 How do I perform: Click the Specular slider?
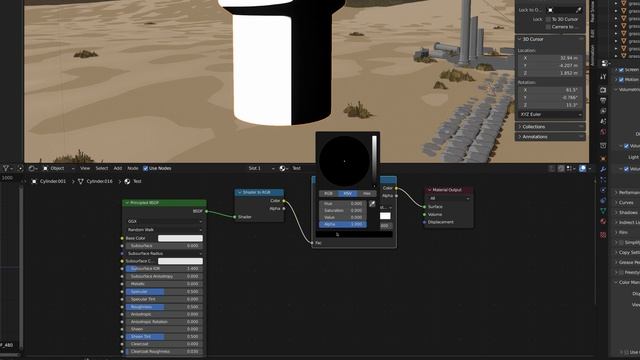pos(164,292)
